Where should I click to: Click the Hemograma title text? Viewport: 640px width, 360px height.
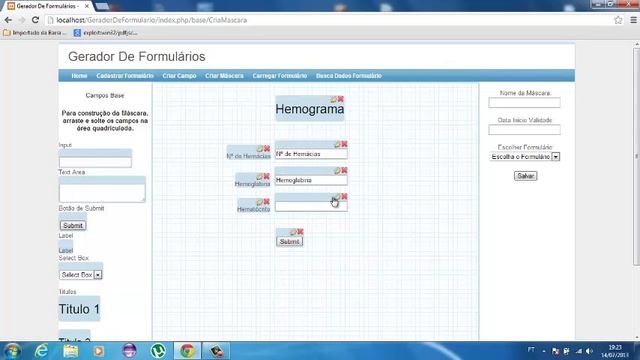tap(310, 109)
